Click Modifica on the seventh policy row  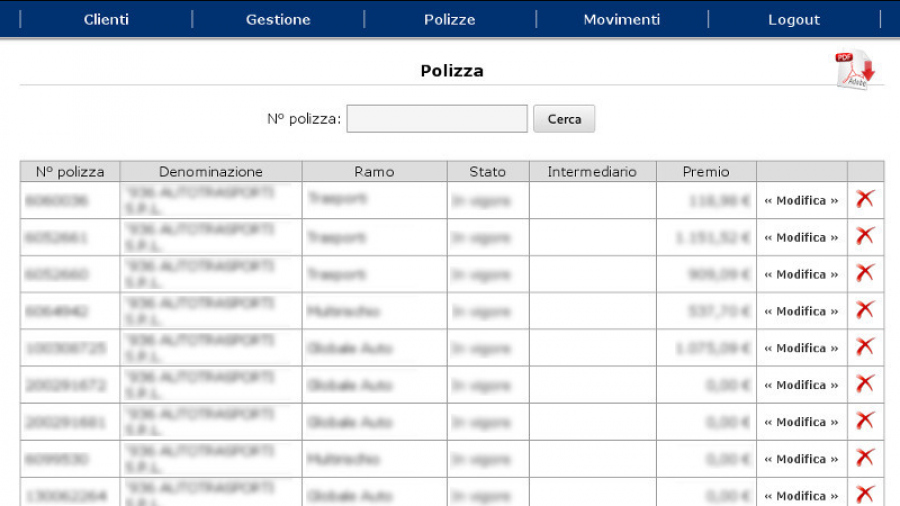tap(801, 422)
